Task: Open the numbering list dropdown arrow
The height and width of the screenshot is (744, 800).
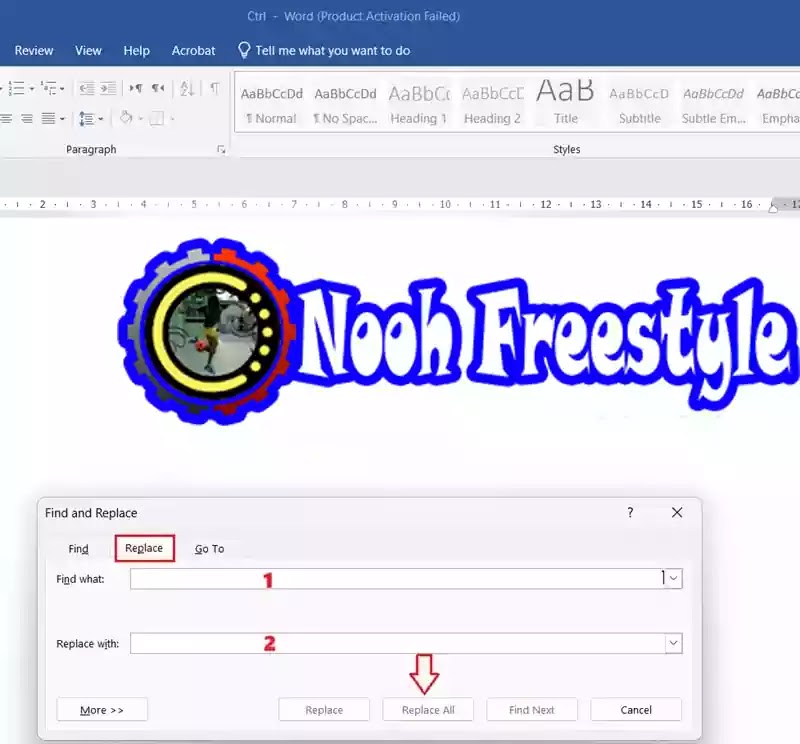Action: coord(32,89)
